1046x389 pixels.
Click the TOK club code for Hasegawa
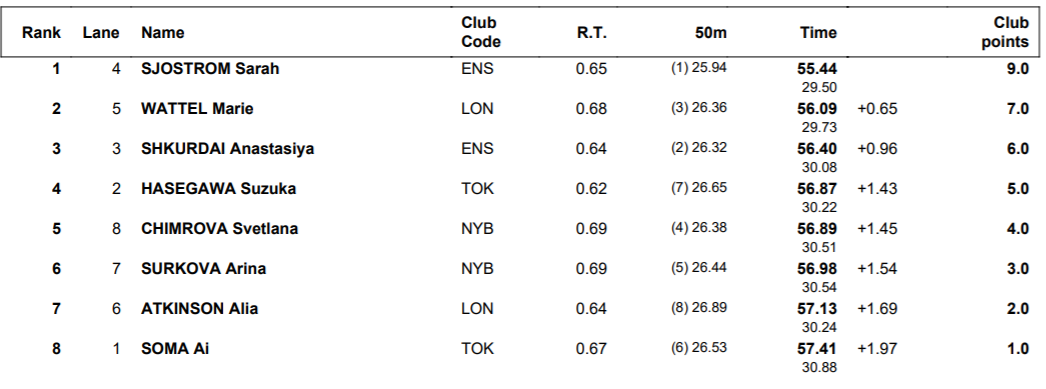478,189
